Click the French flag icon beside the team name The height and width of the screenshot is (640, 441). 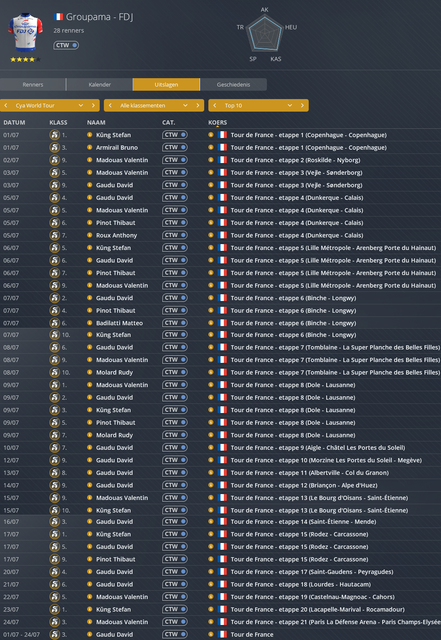(x=58, y=17)
